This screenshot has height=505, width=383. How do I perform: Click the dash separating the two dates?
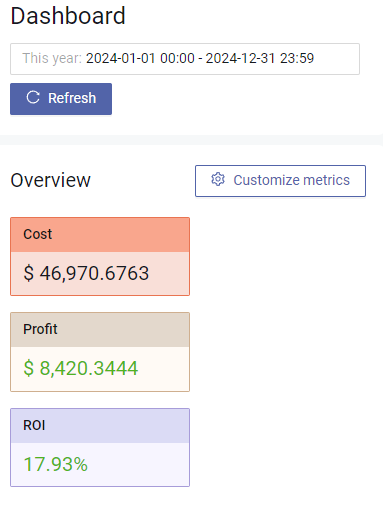(200, 59)
